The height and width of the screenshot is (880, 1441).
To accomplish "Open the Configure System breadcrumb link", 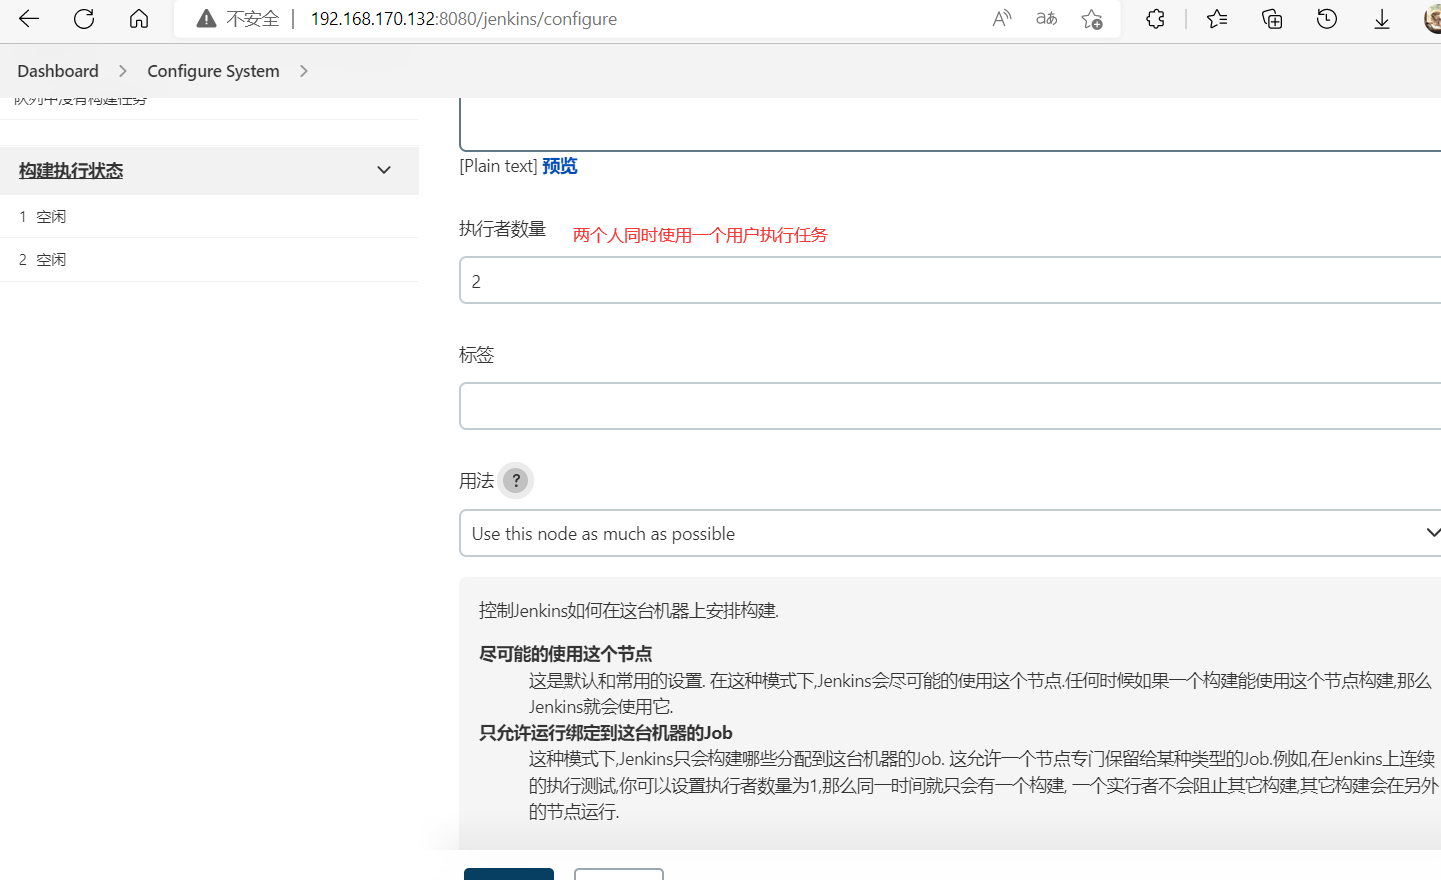I will tap(213, 71).
